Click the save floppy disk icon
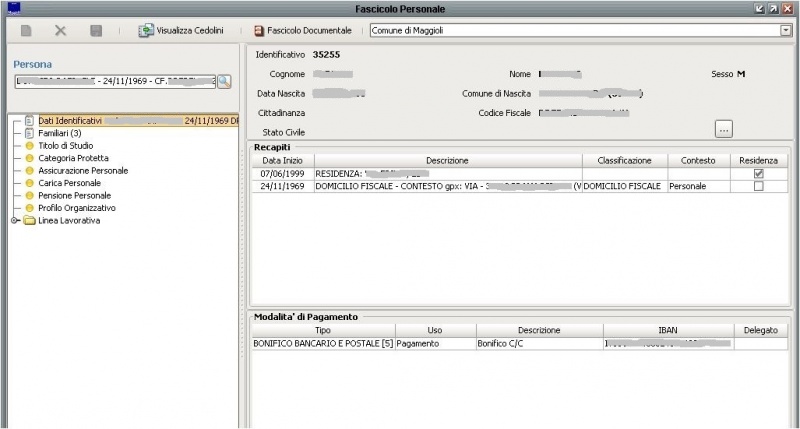 point(96,31)
